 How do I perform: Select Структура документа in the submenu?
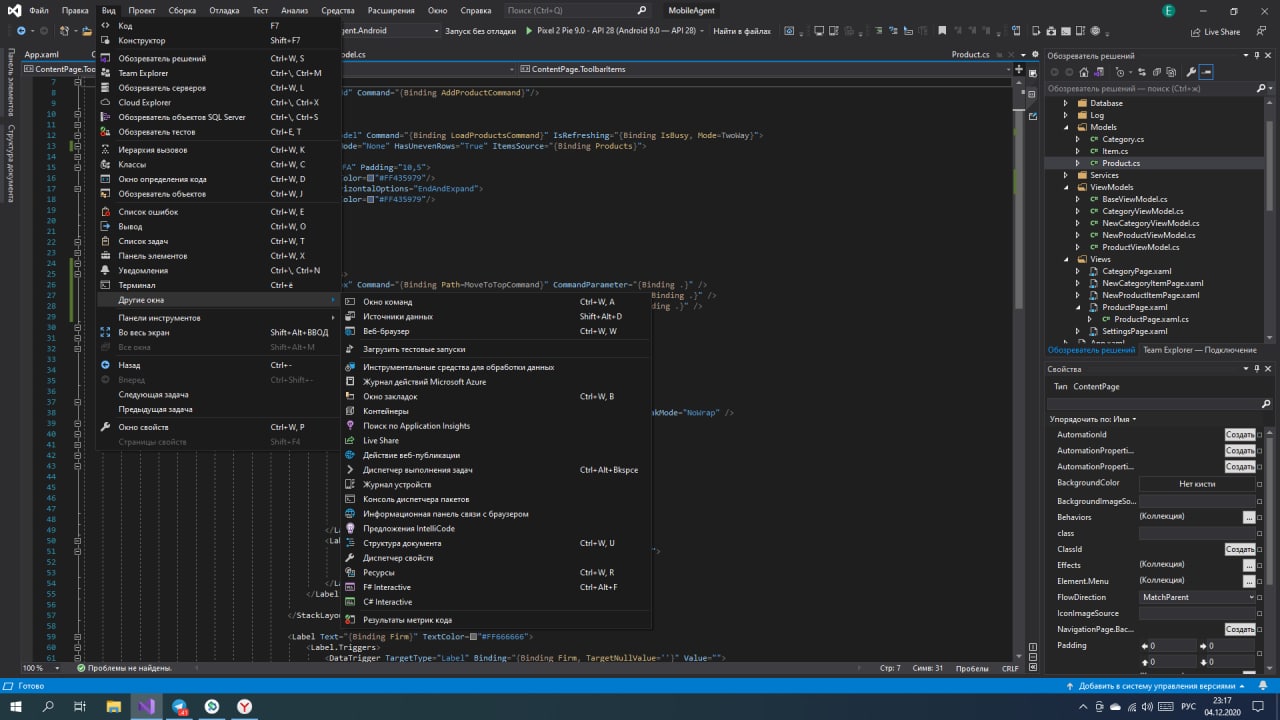pos(496,543)
